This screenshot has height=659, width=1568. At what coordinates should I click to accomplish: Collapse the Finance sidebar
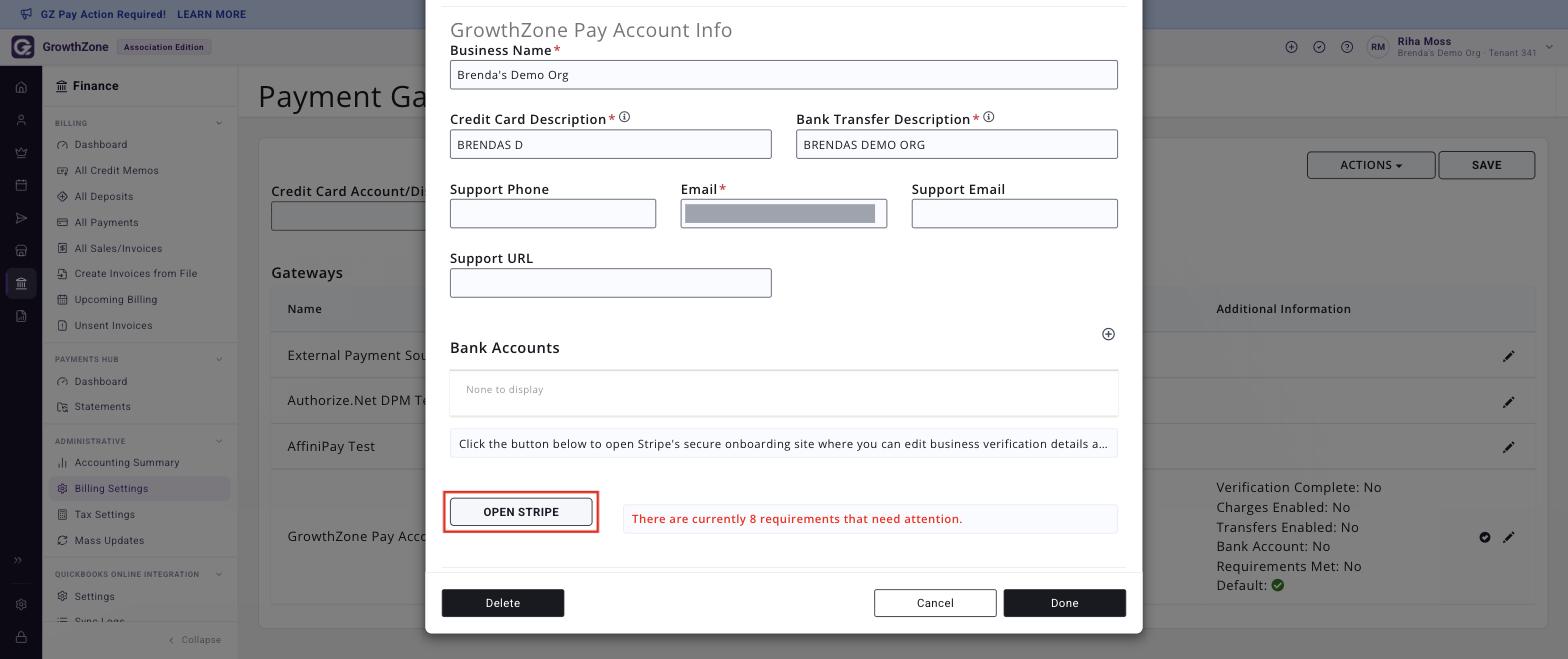195,640
